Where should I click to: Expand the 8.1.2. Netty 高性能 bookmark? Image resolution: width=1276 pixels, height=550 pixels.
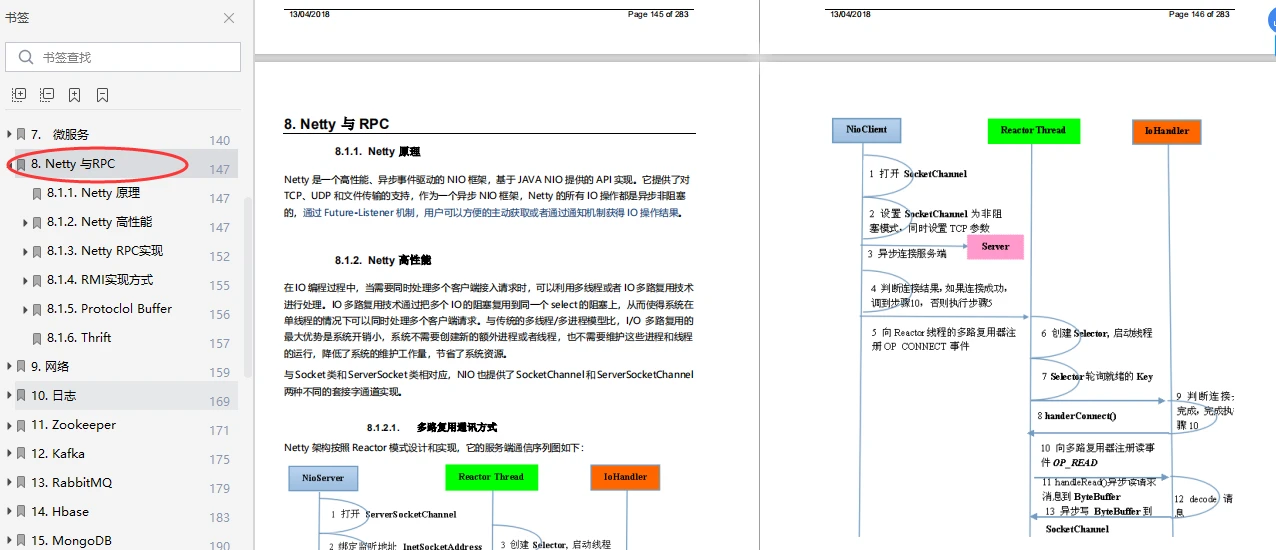click(x=25, y=222)
